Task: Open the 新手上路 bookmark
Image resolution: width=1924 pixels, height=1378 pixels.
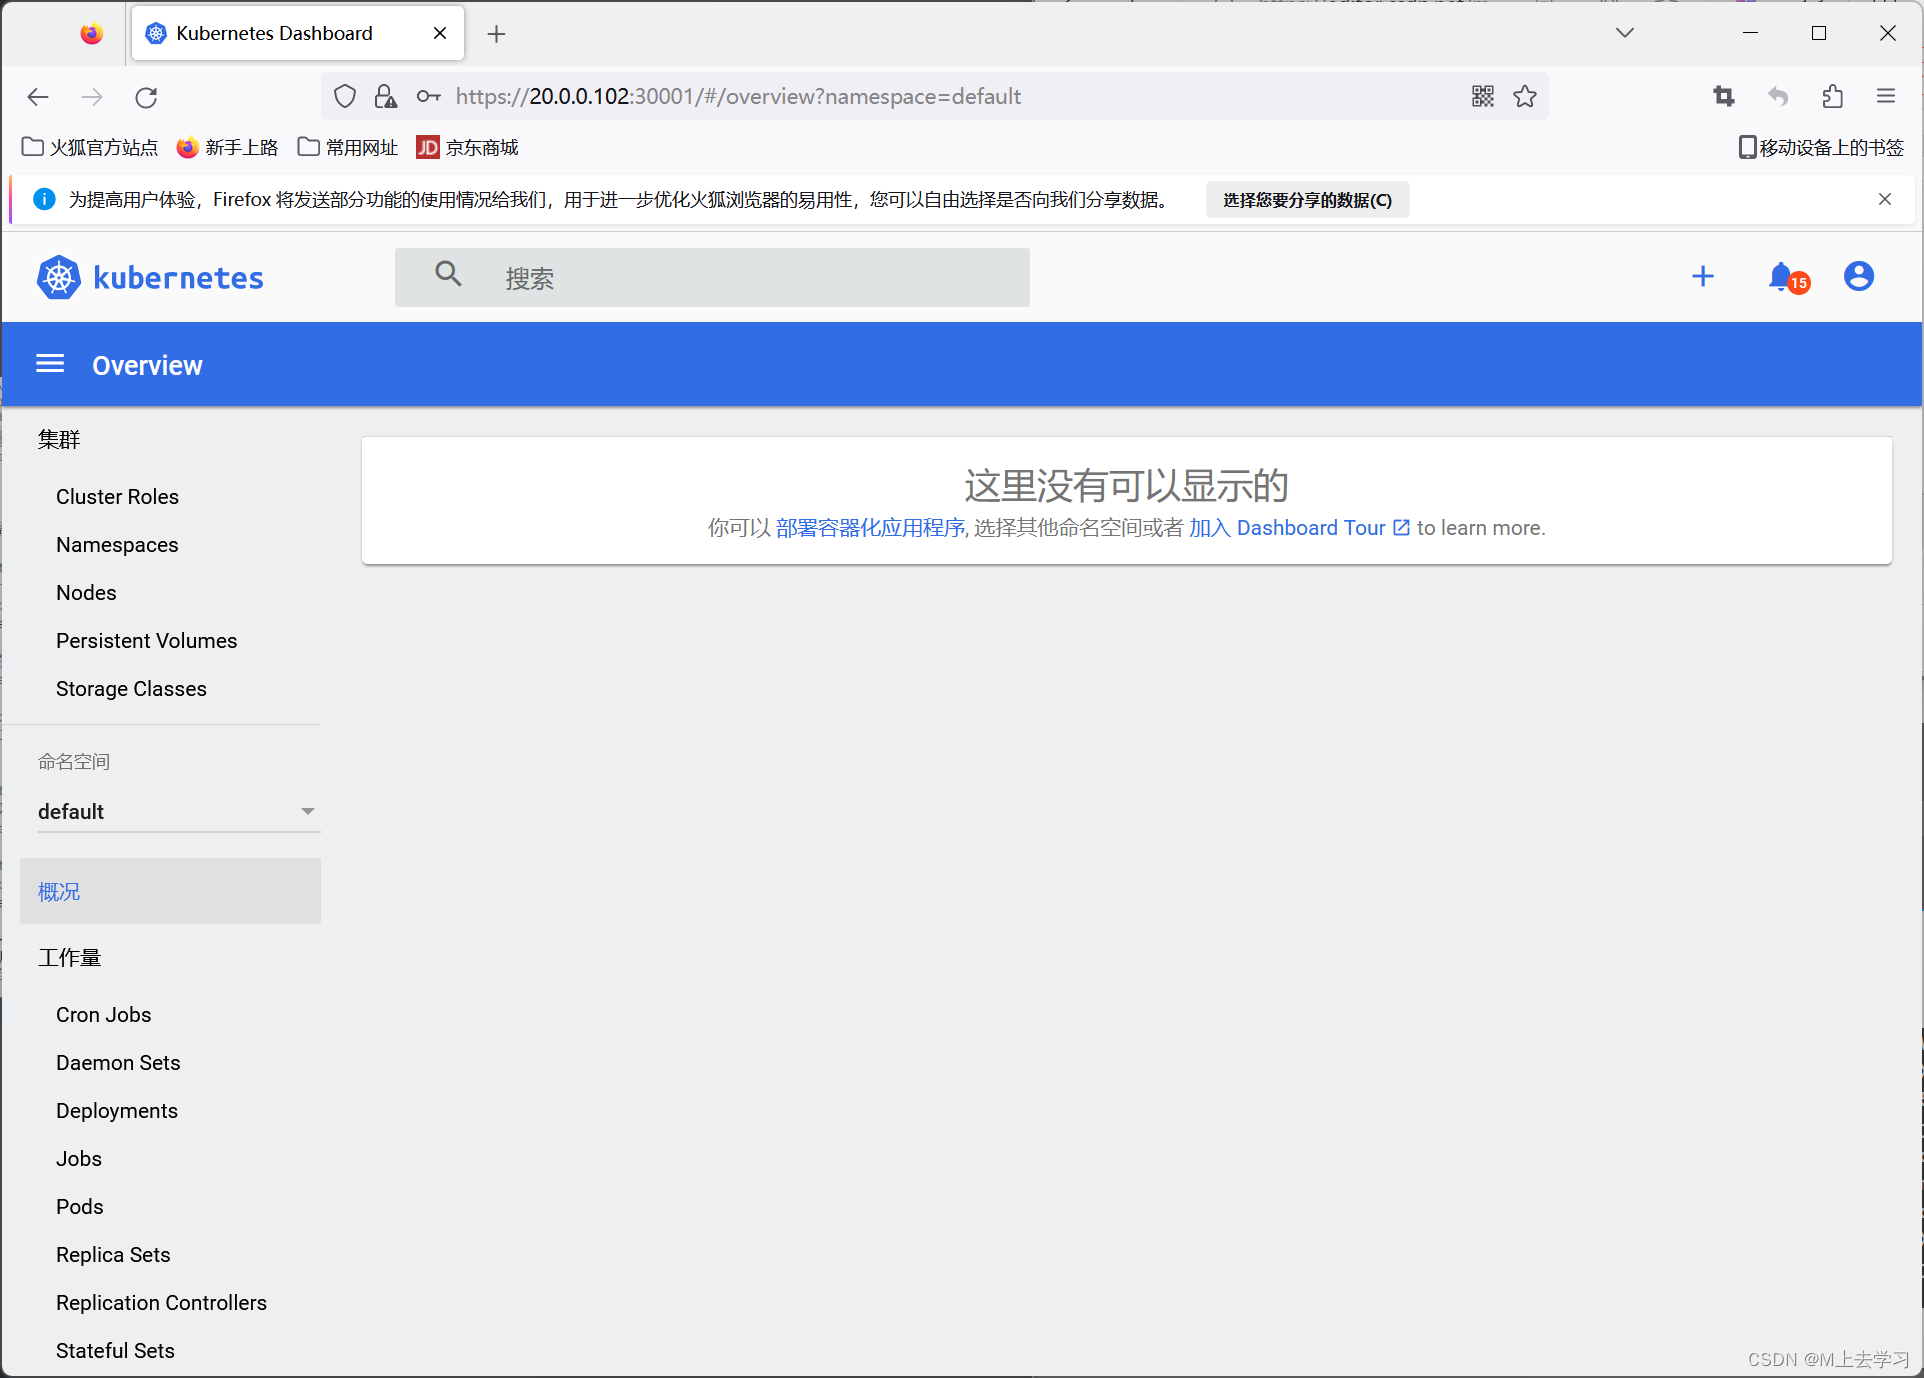Action: tap(227, 147)
